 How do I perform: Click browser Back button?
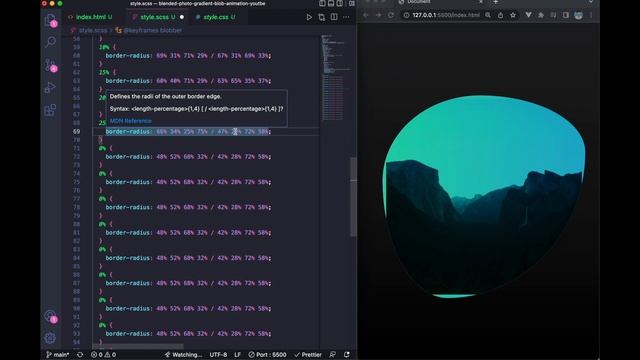366,15
